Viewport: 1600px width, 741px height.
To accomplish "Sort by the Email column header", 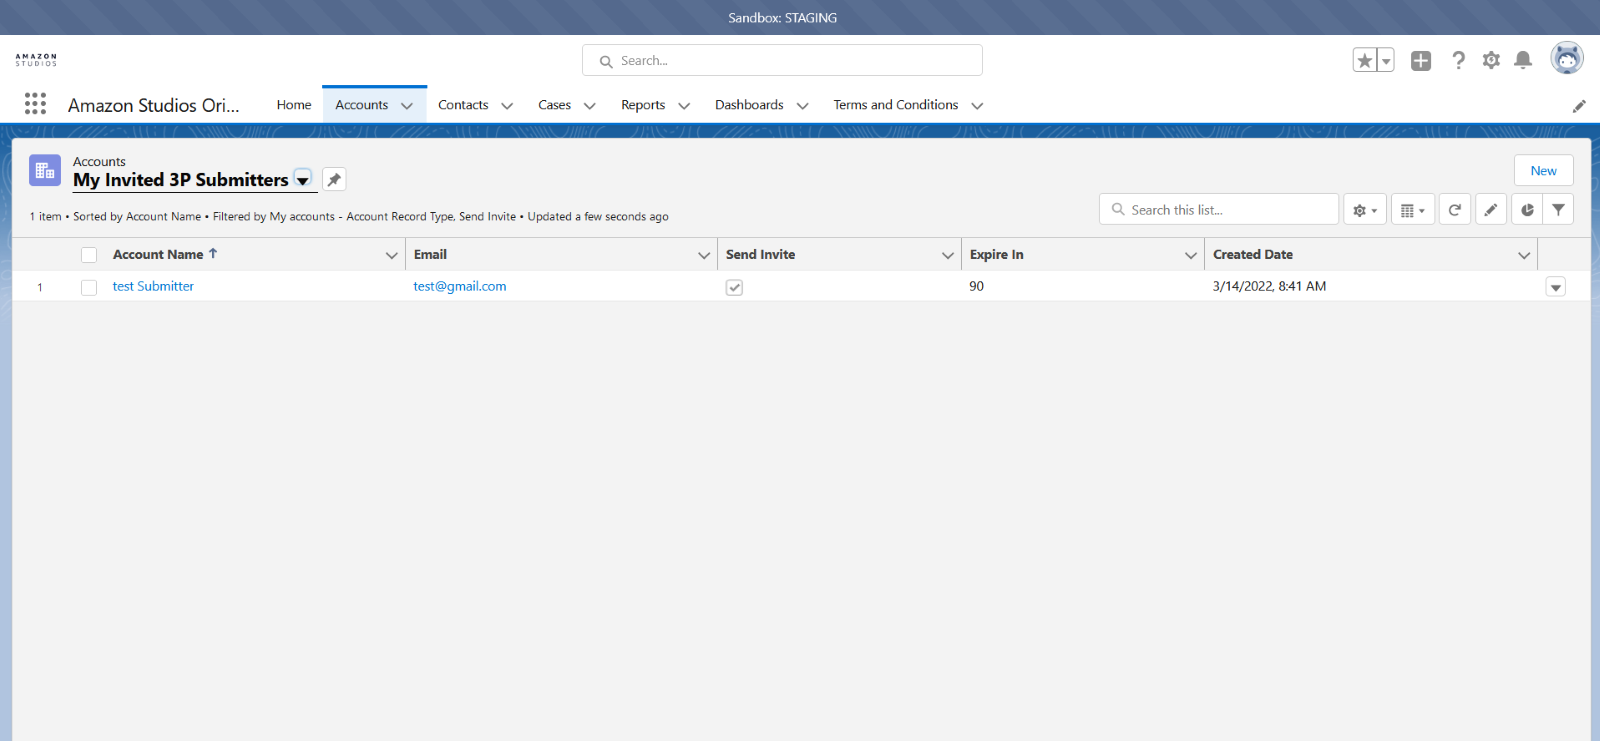I will [430, 255].
